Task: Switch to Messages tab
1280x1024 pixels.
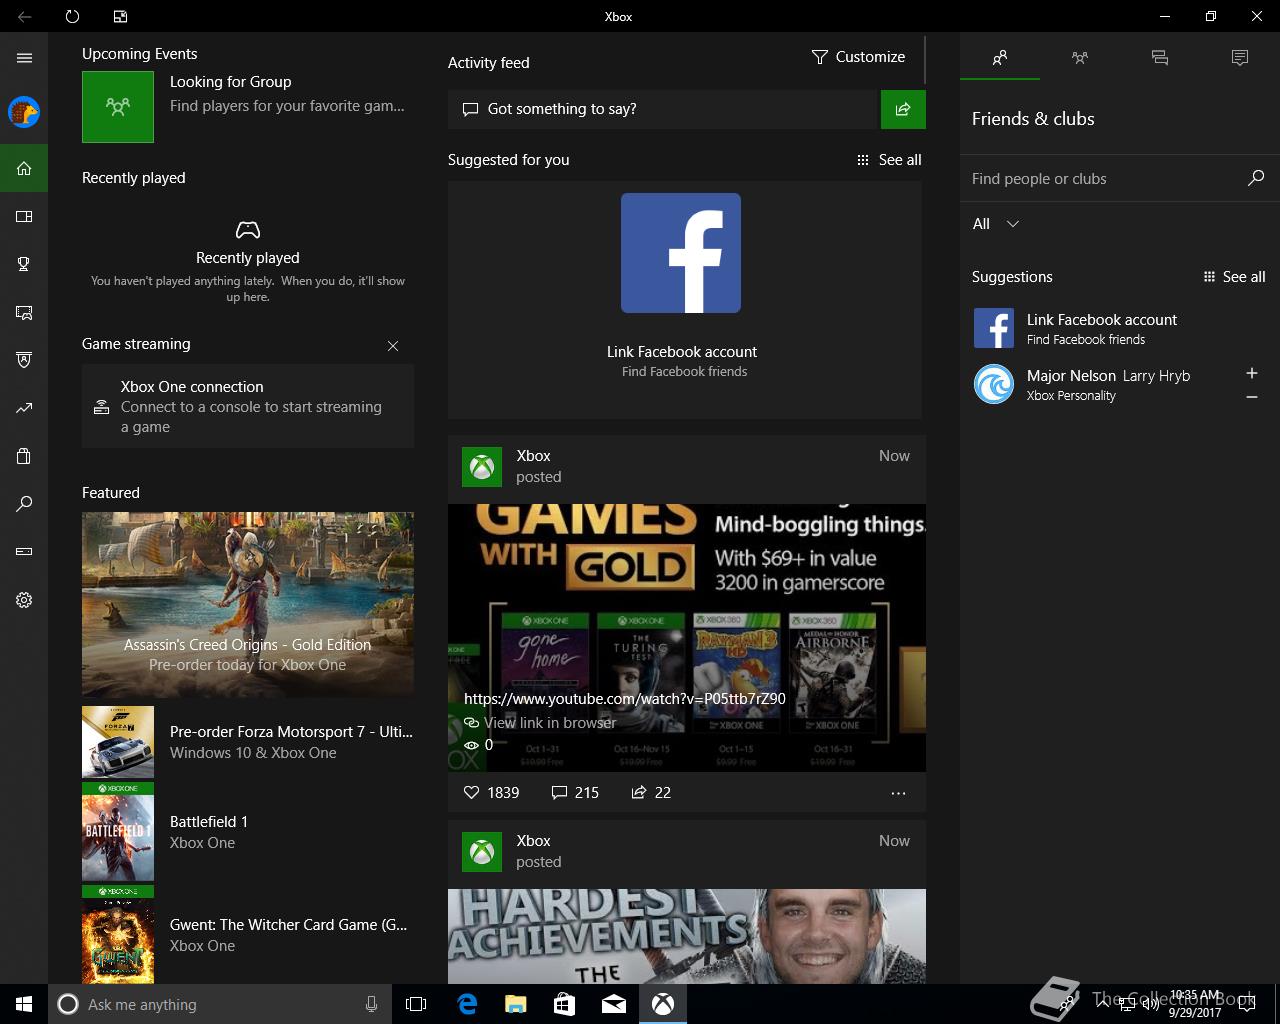Action: tap(1160, 58)
